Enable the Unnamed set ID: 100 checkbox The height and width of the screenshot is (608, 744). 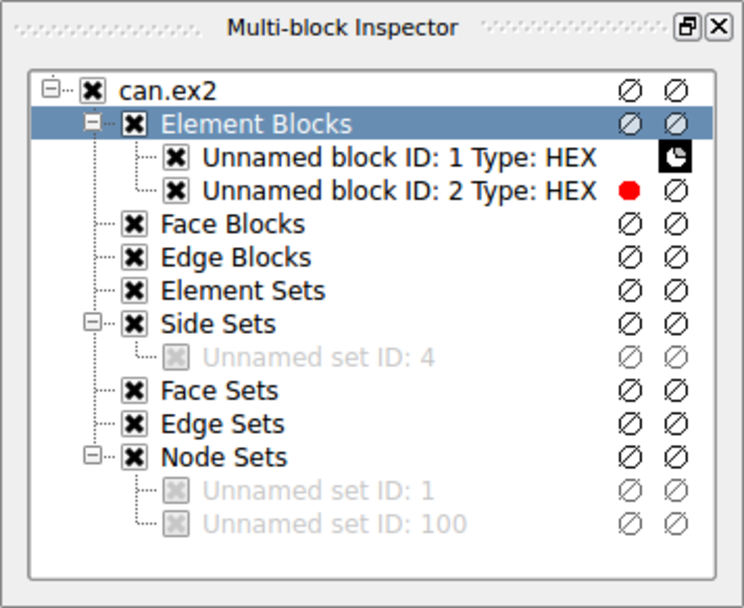click(x=176, y=524)
